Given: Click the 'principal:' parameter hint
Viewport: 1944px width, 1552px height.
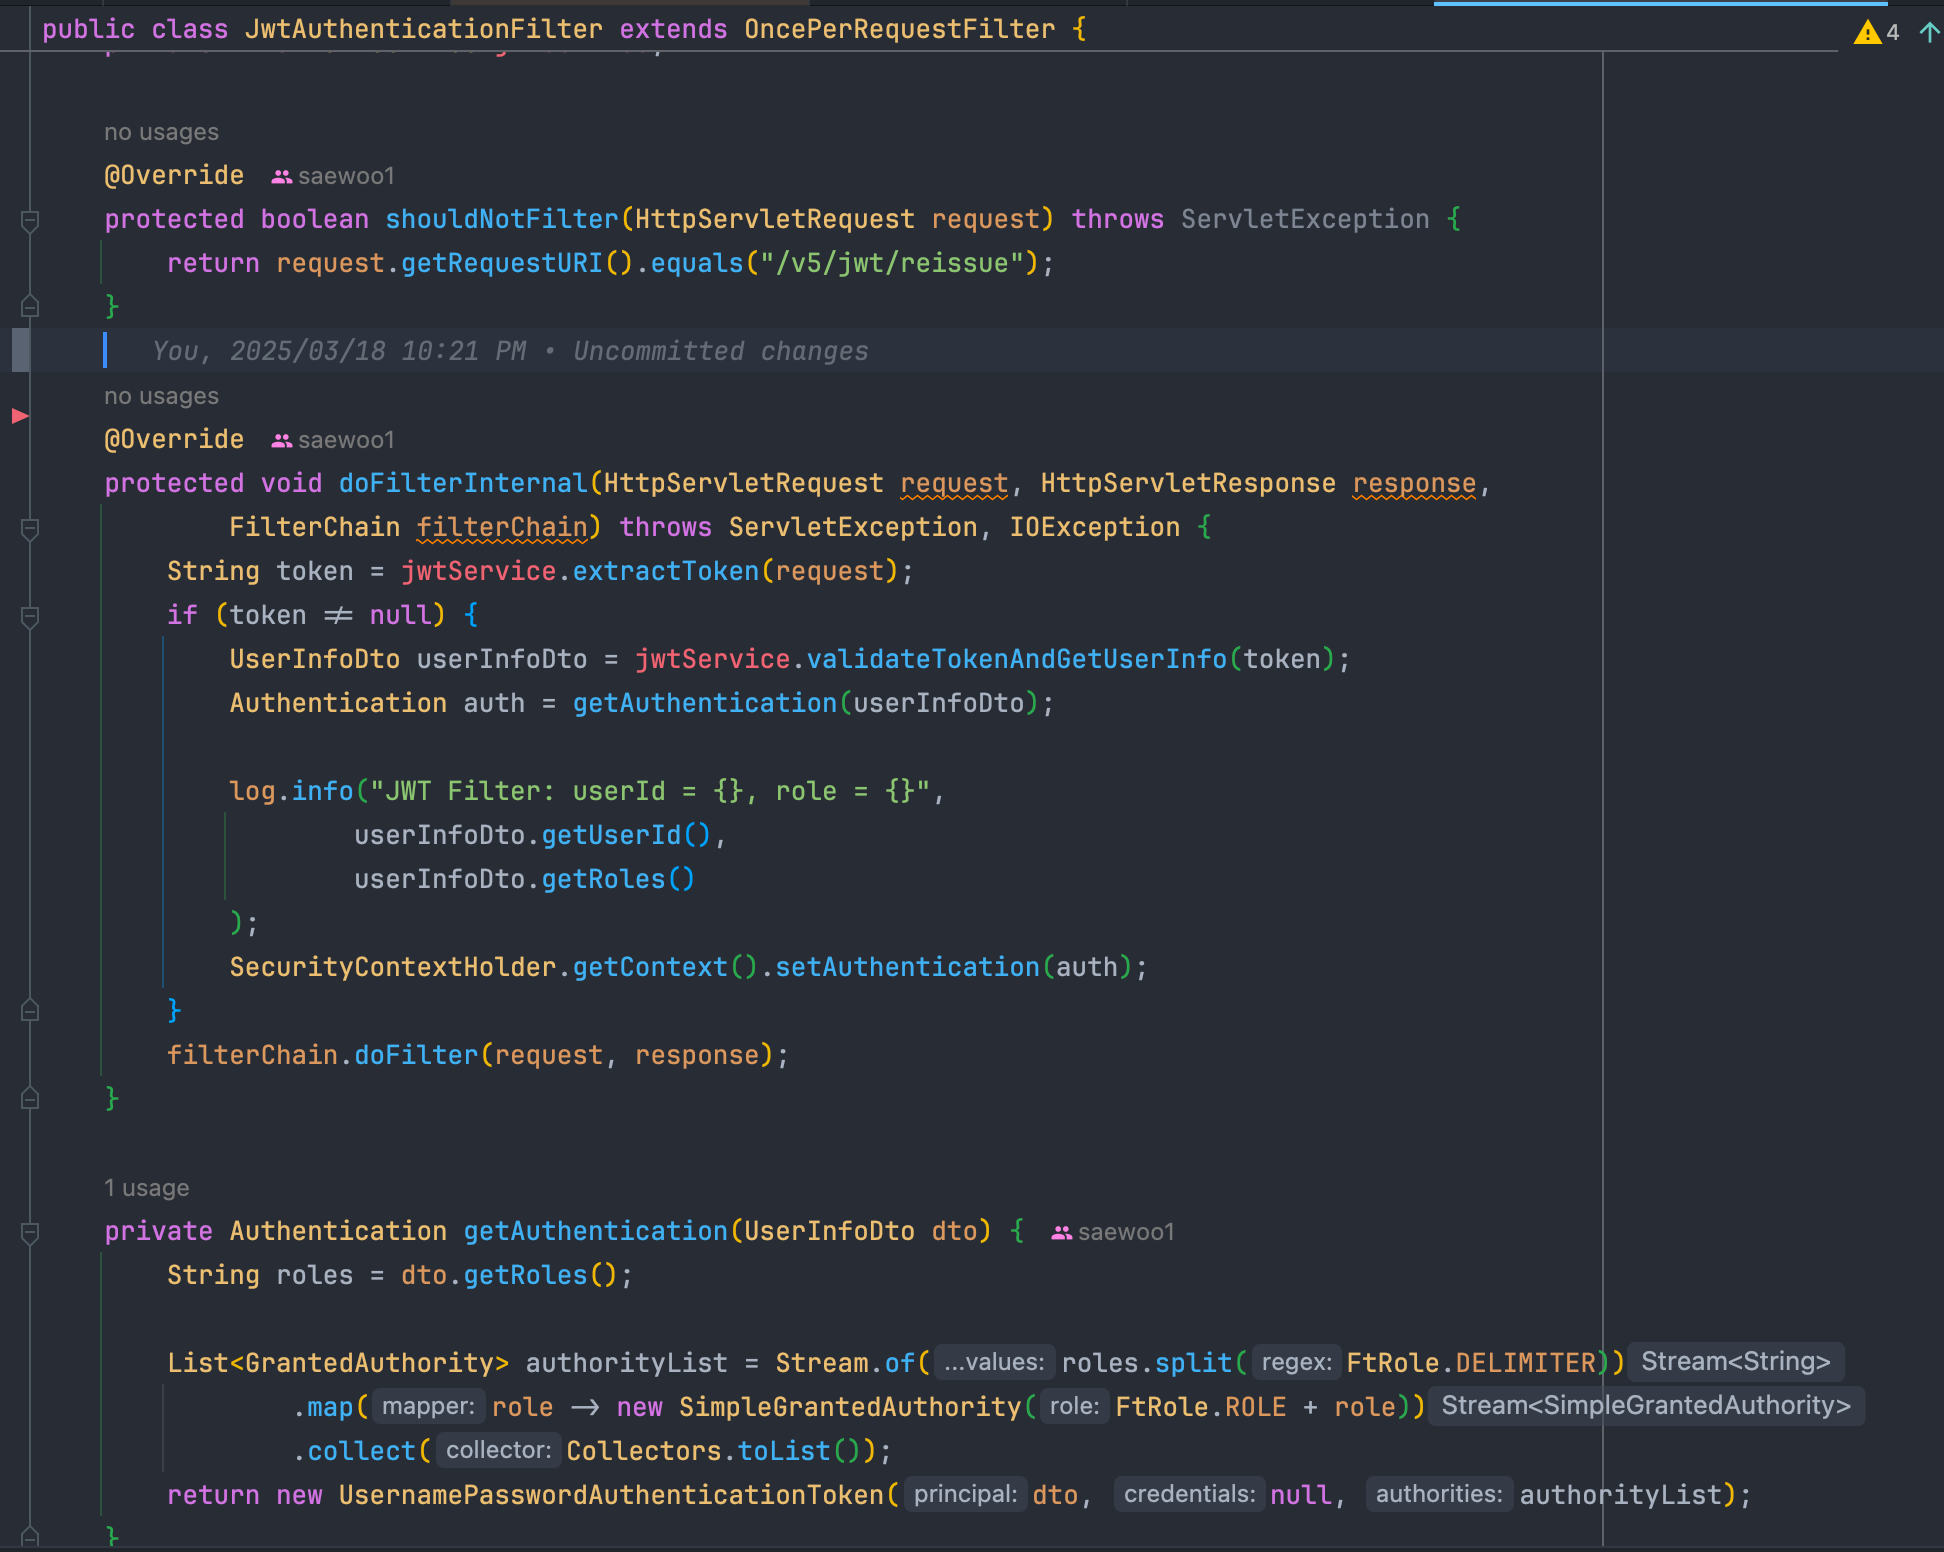Looking at the screenshot, I should point(965,1494).
